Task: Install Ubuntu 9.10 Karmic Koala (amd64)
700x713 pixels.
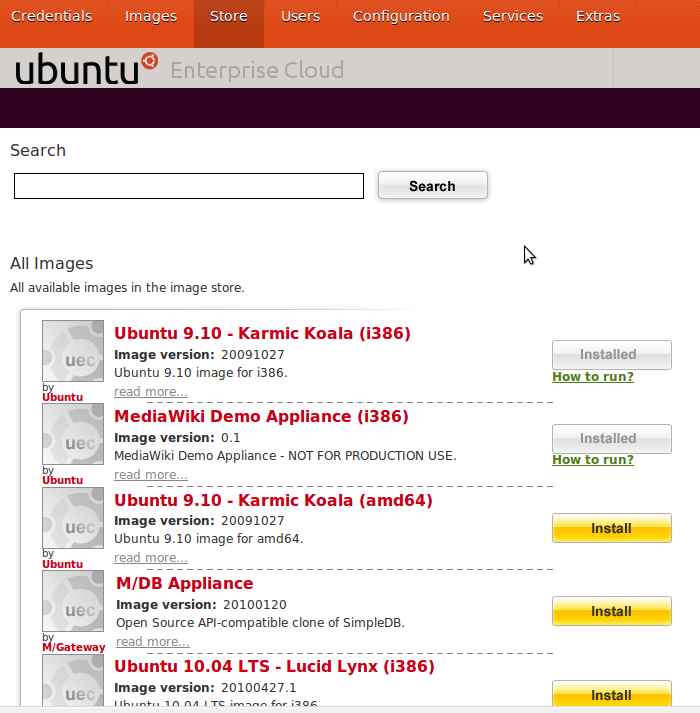Action: (612, 528)
